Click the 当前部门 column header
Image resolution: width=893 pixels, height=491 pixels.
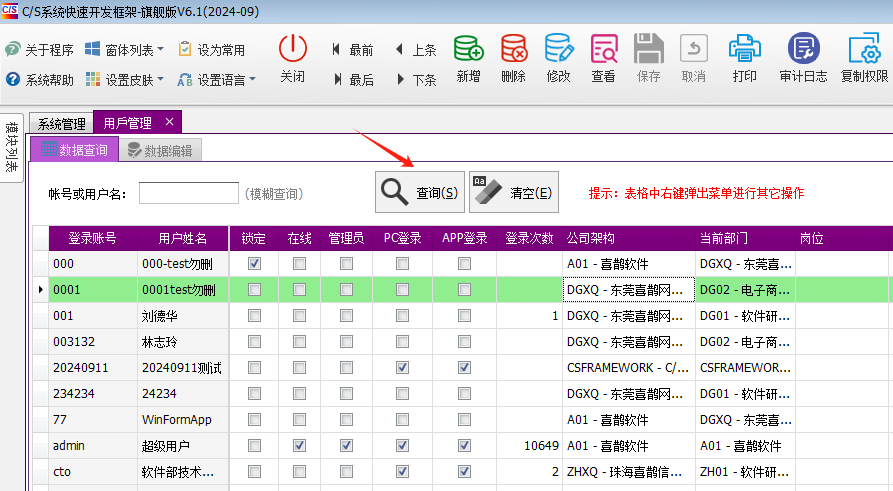(x=745, y=238)
